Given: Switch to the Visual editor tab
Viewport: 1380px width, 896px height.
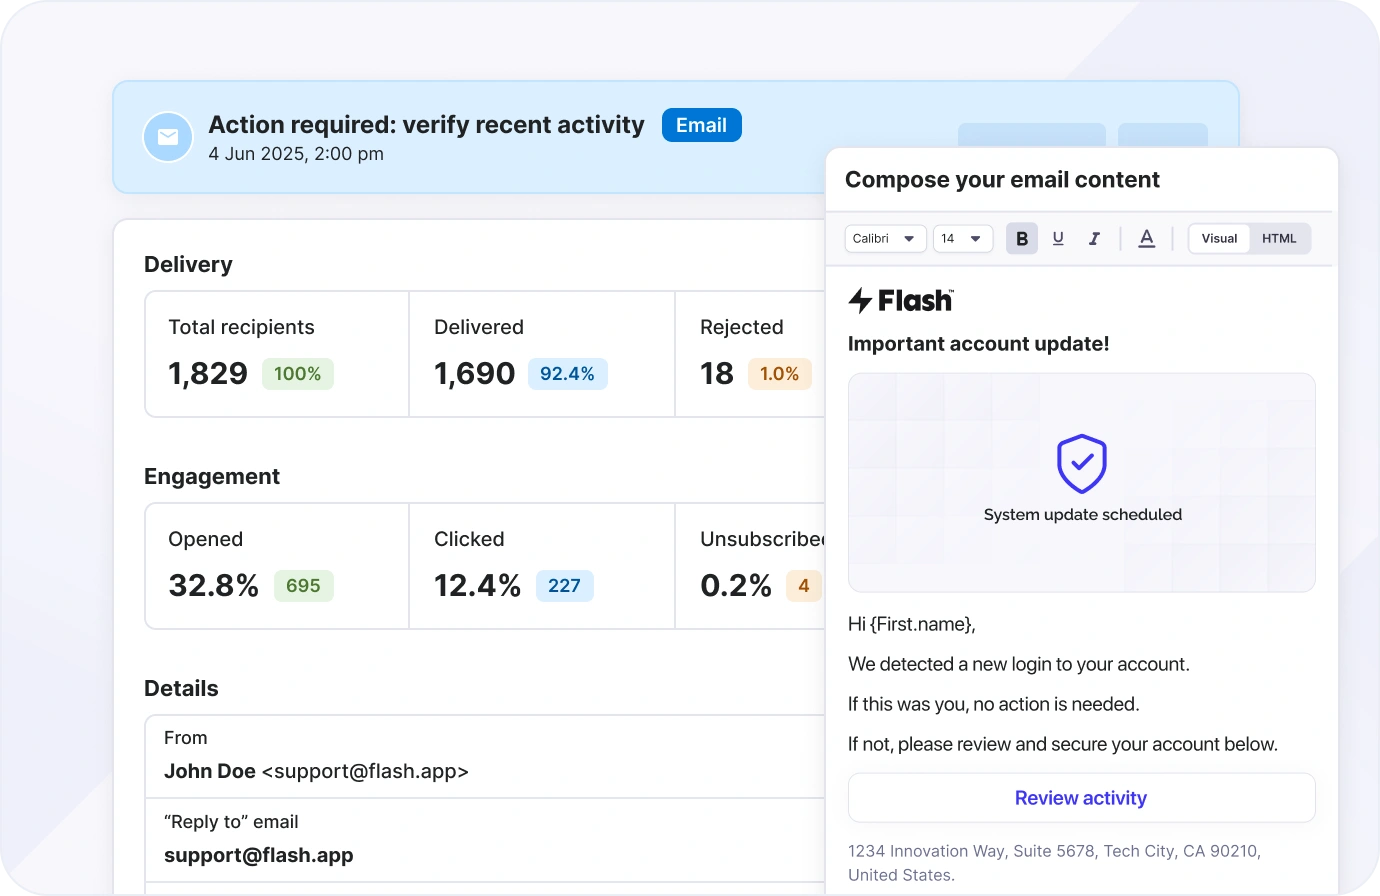Looking at the screenshot, I should tap(1219, 239).
